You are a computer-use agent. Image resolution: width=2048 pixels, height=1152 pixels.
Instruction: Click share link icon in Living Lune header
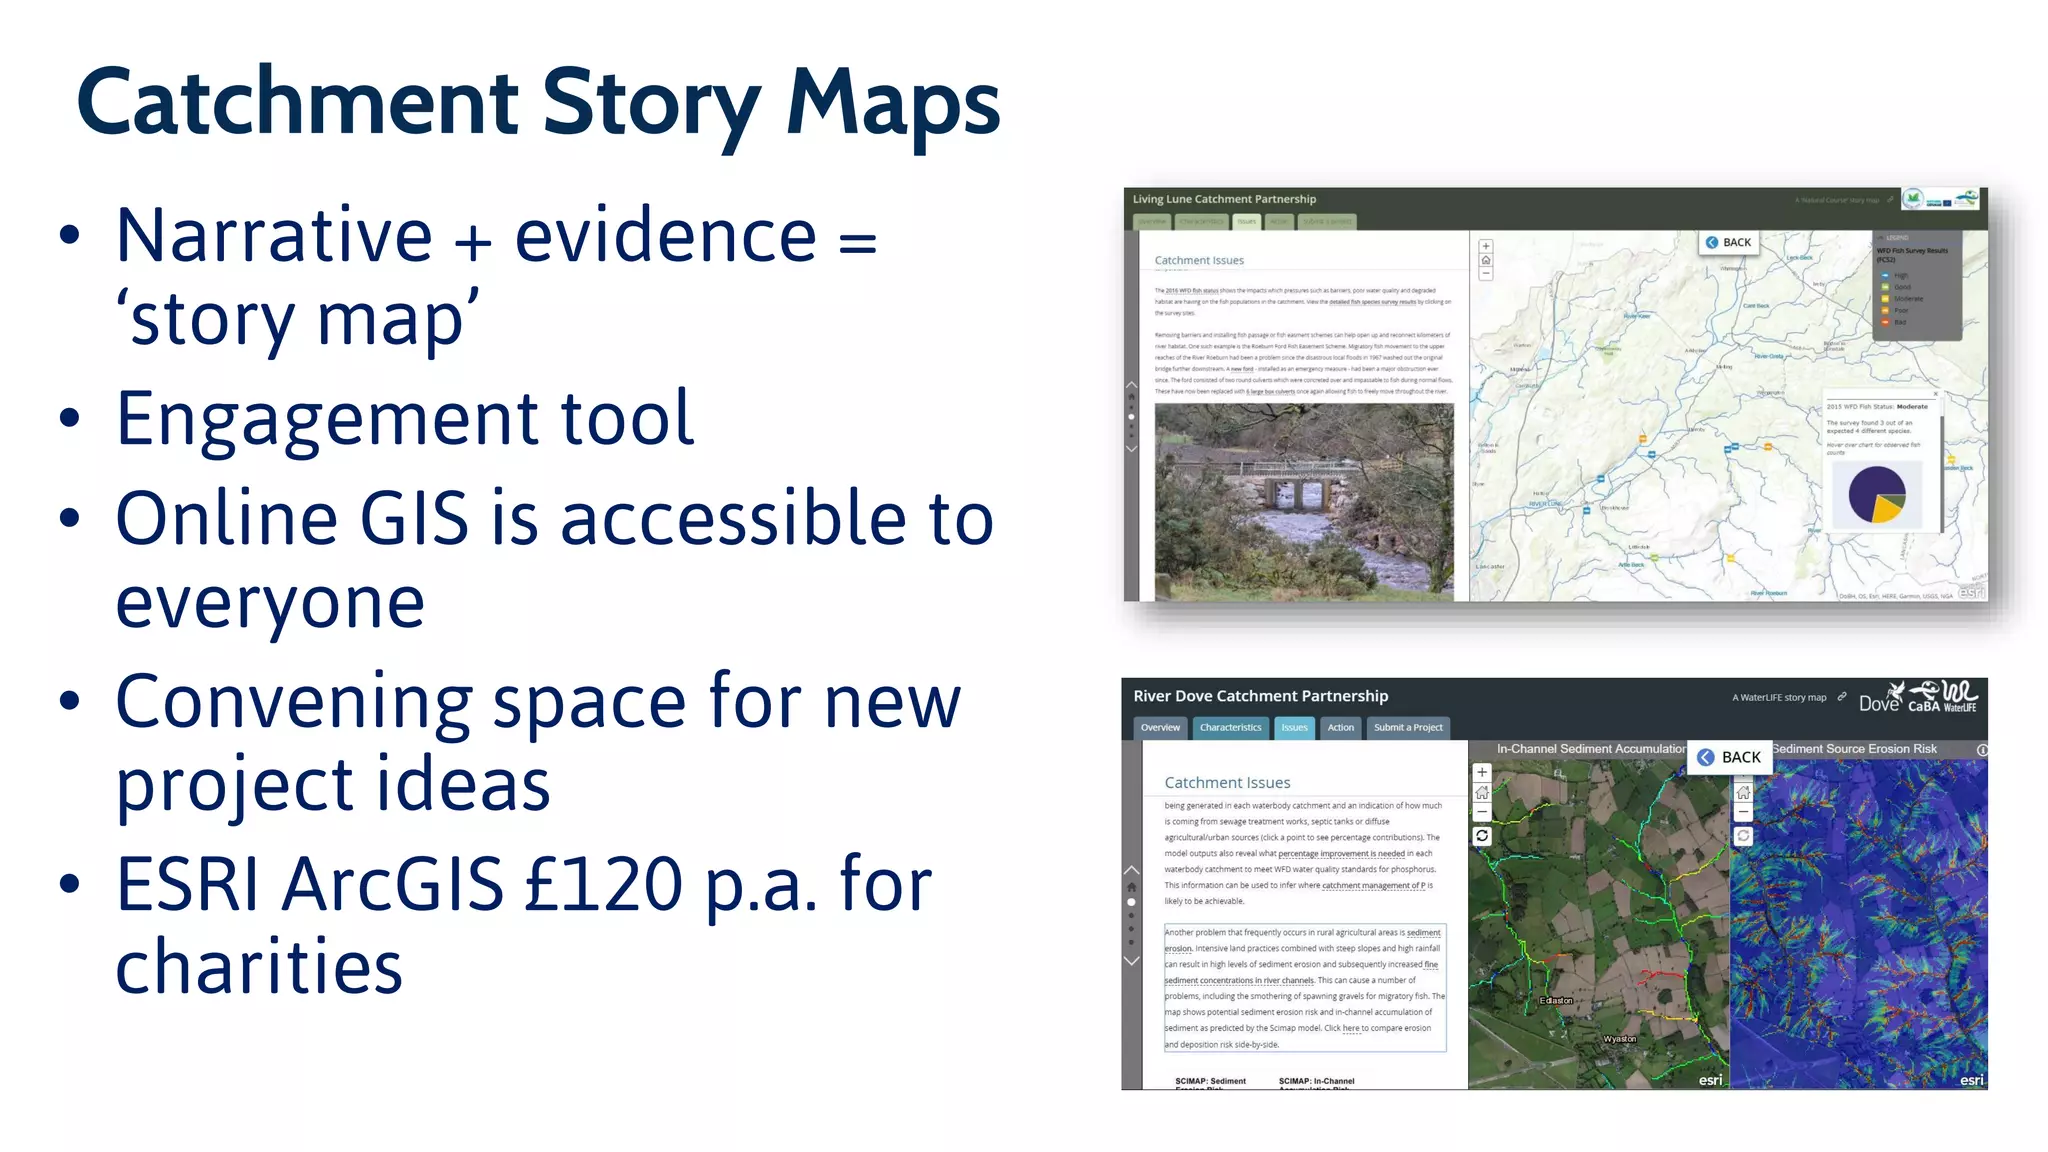click(1890, 200)
